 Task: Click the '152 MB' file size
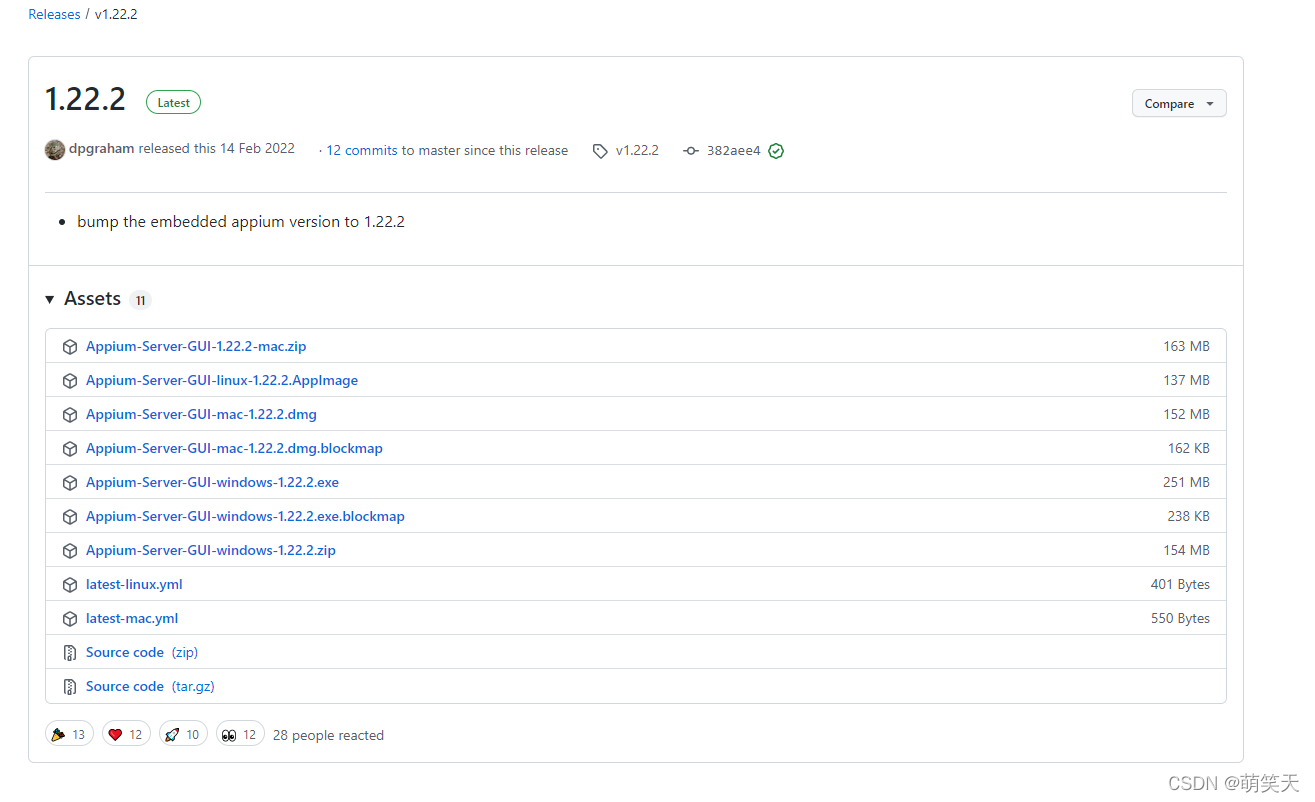[1186, 414]
